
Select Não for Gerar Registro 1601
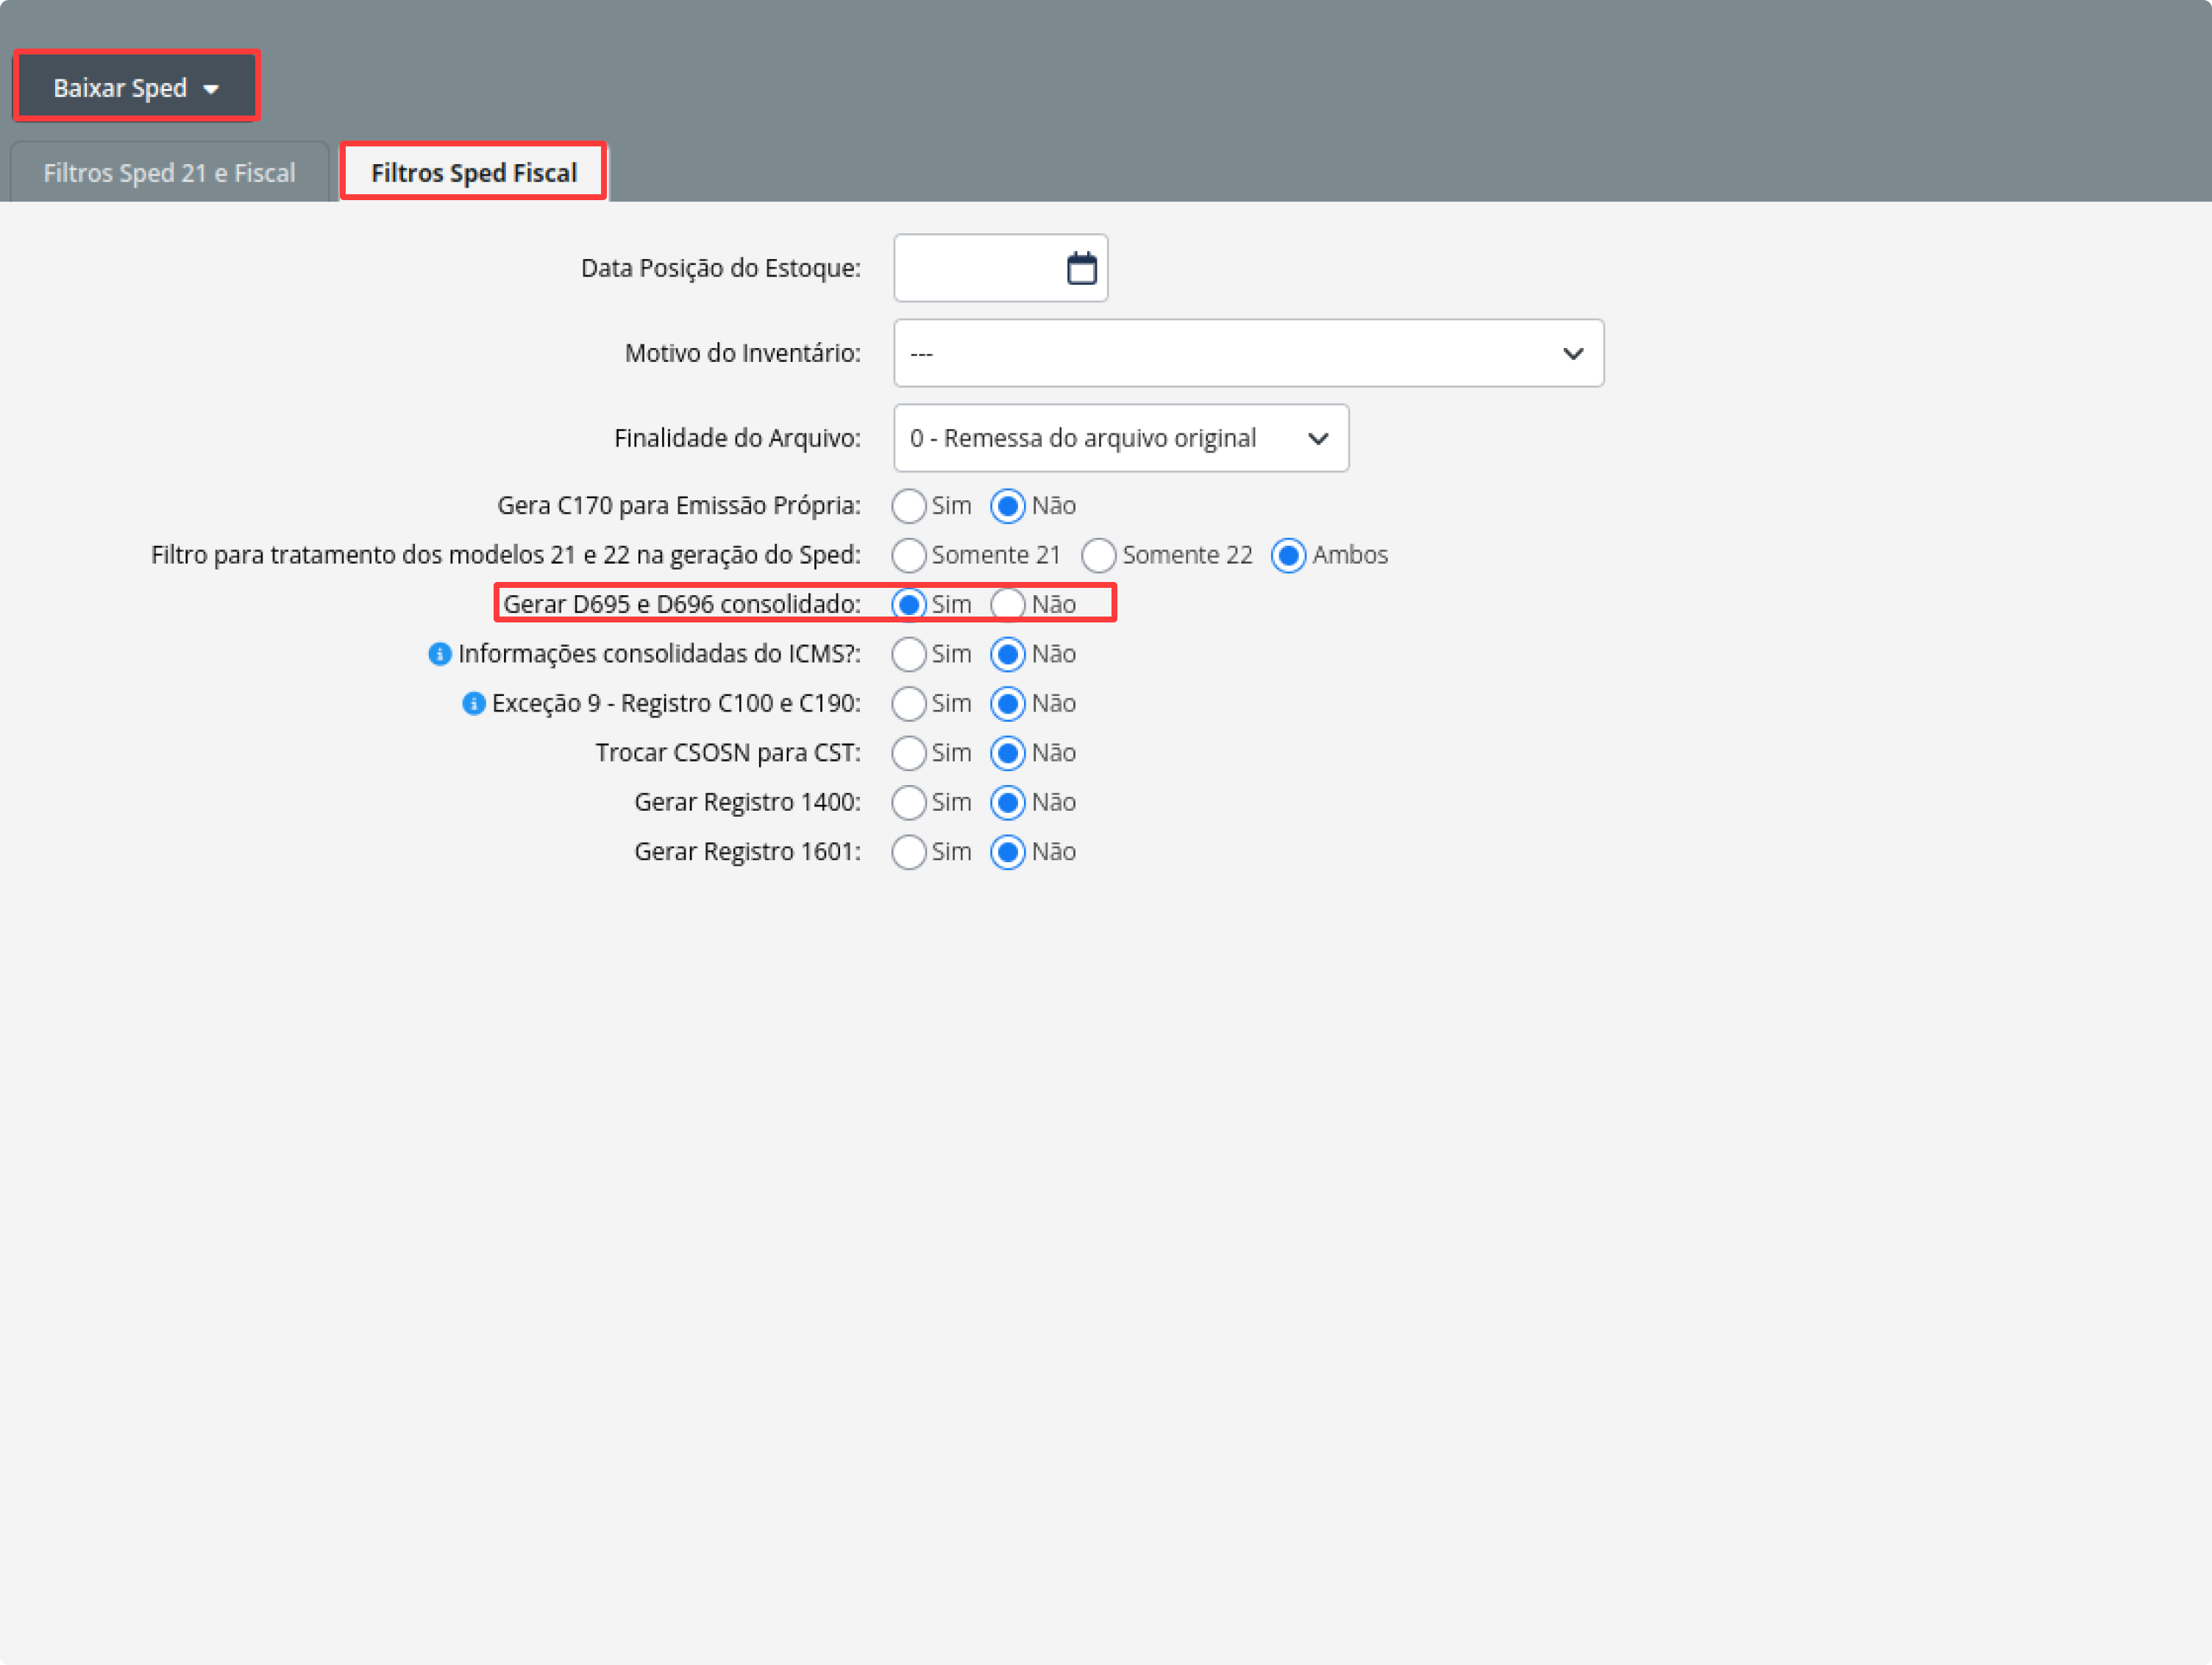pyautogui.click(x=1008, y=852)
